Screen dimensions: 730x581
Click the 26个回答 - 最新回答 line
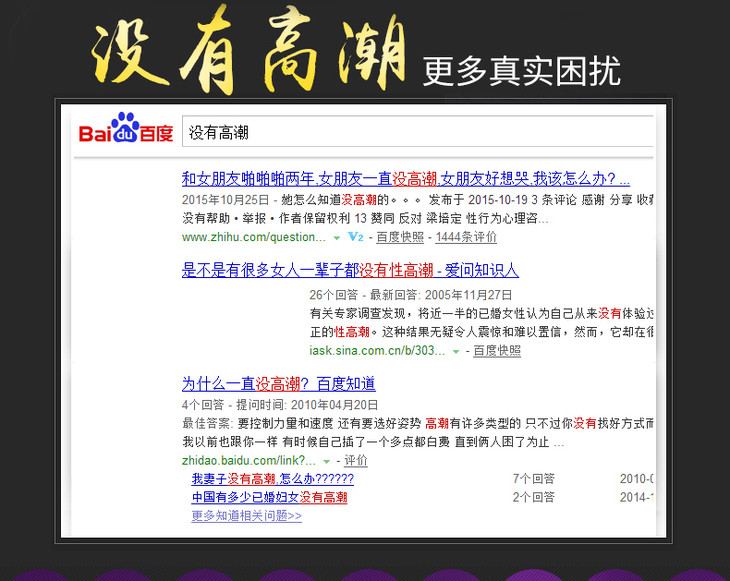tap(411, 295)
